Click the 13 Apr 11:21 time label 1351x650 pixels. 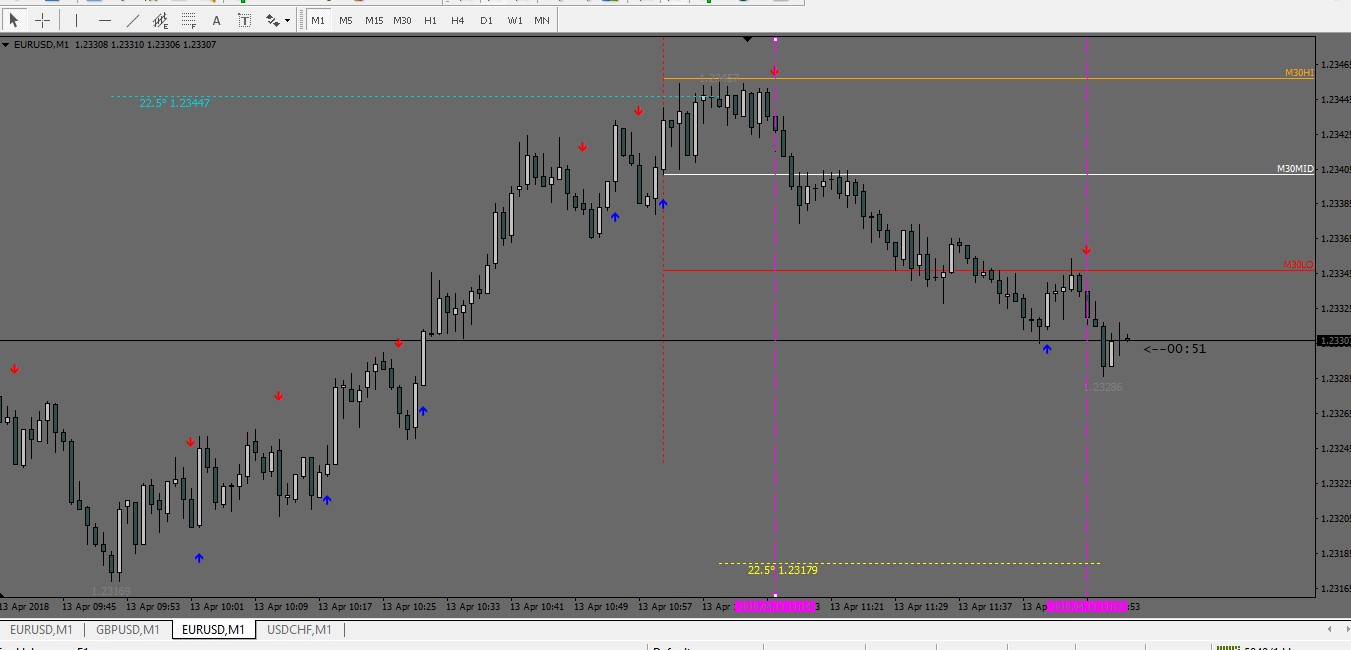857,606
